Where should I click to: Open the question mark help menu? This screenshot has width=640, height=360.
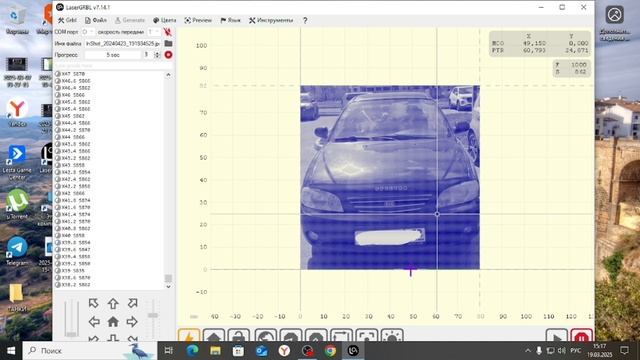click(x=305, y=20)
